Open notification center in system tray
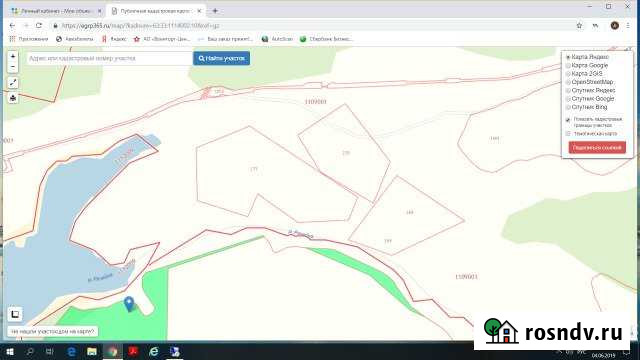Image resolution: width=640 pixels, height=360 pixels. (627, 352)
